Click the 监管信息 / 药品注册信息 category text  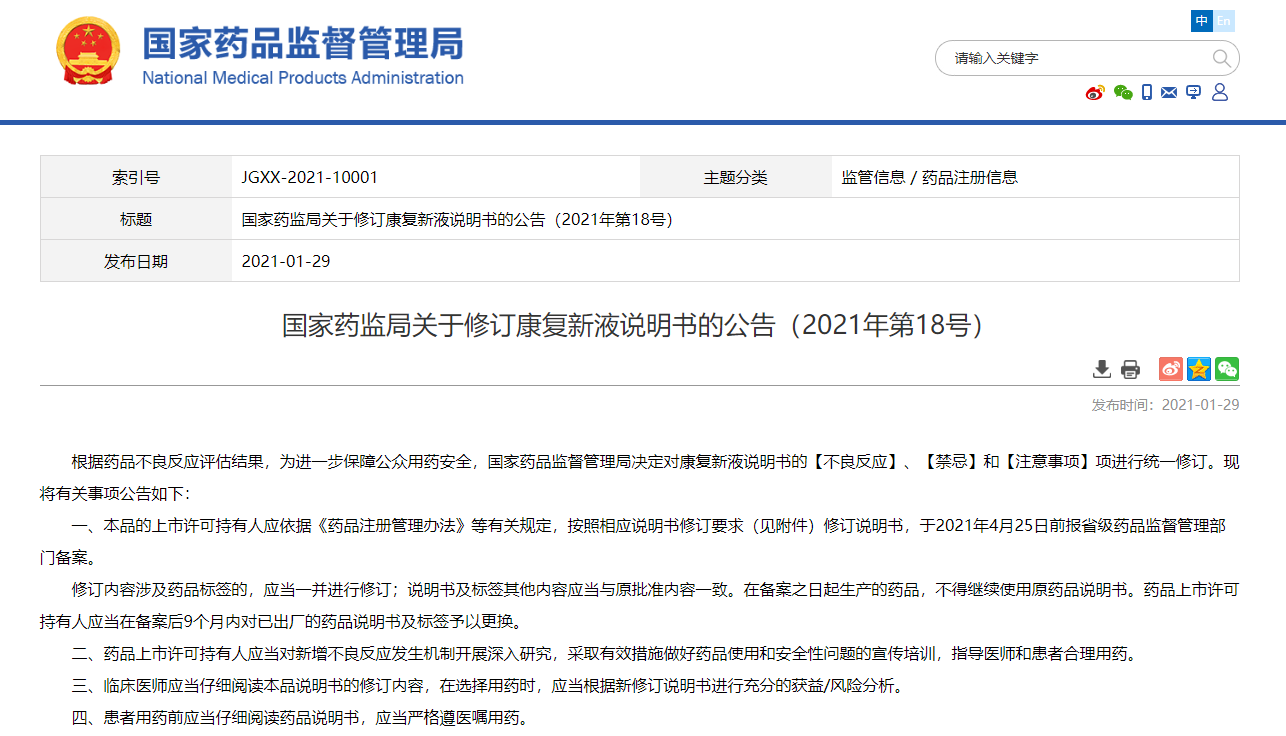coord(930,177)
